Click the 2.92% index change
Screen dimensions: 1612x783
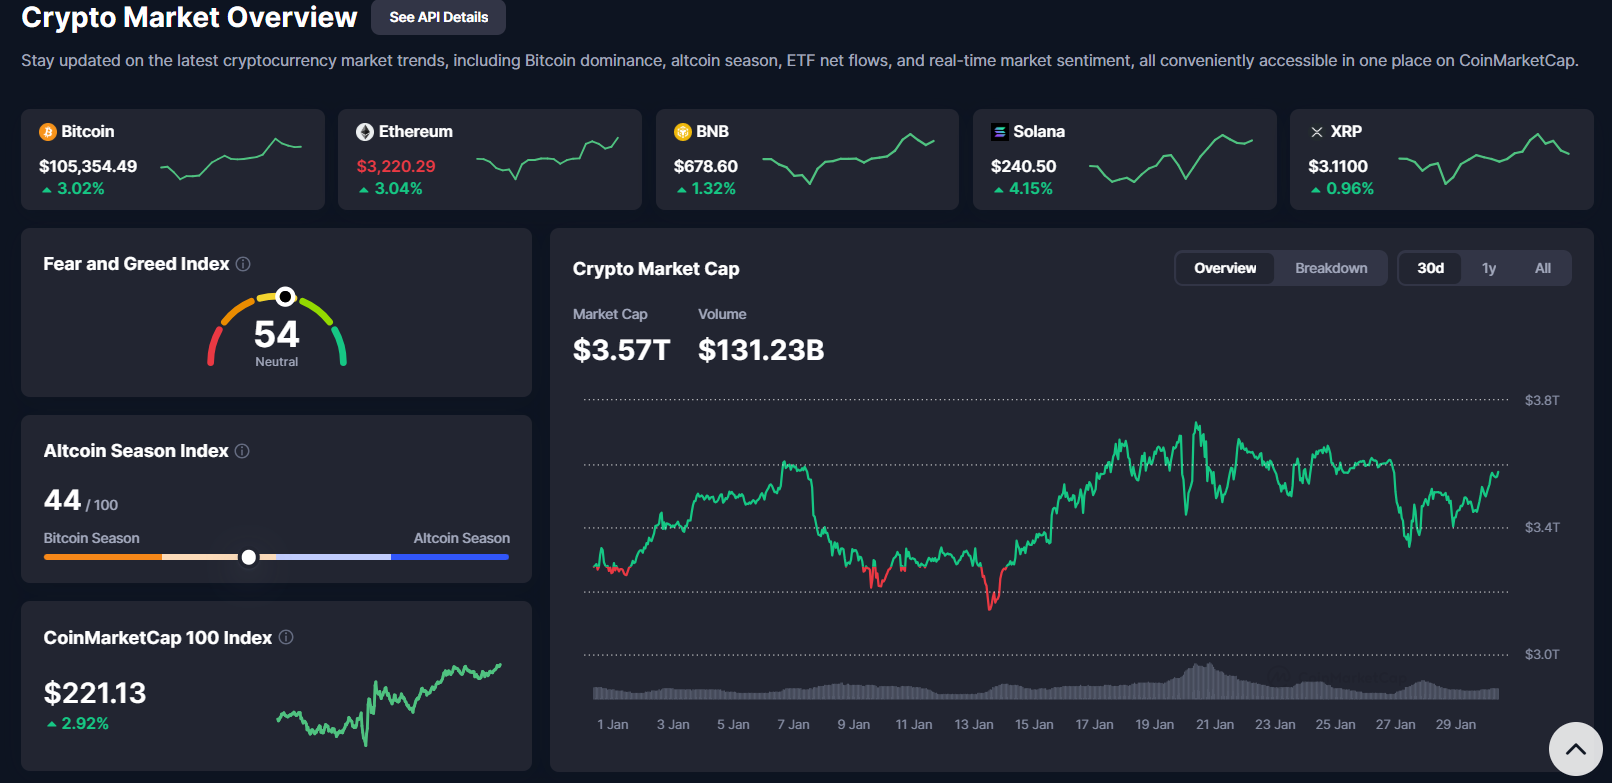[85, 724]
